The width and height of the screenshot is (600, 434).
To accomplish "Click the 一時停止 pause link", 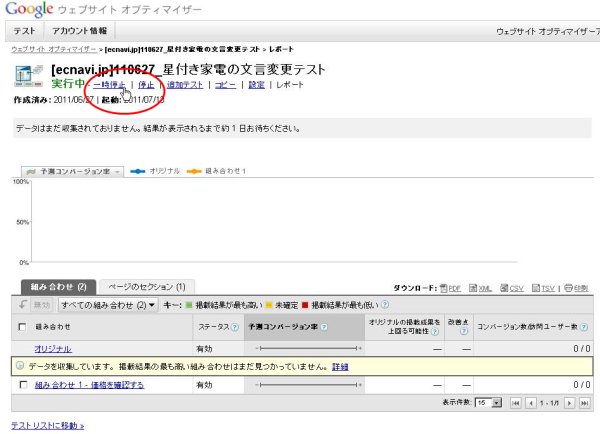I will tap(109, 86).
